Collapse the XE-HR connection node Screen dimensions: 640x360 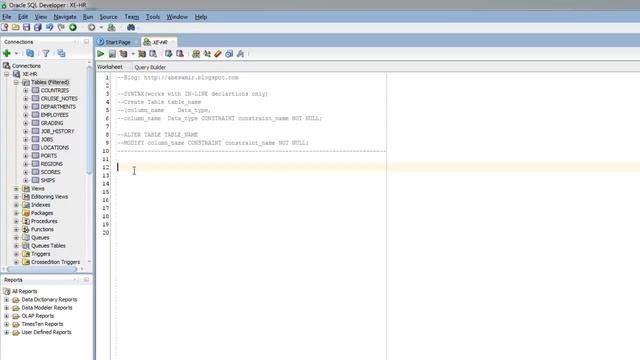point(6,74)
